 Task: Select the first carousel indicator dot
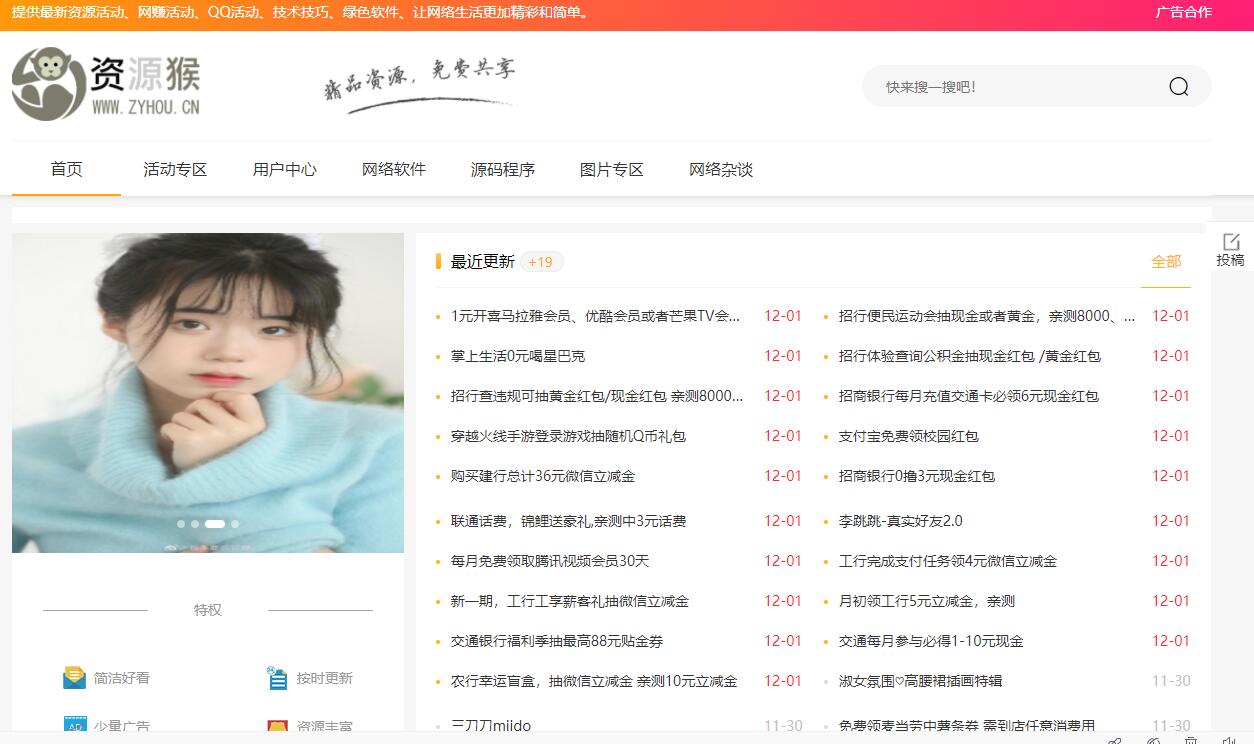point(181,524)
